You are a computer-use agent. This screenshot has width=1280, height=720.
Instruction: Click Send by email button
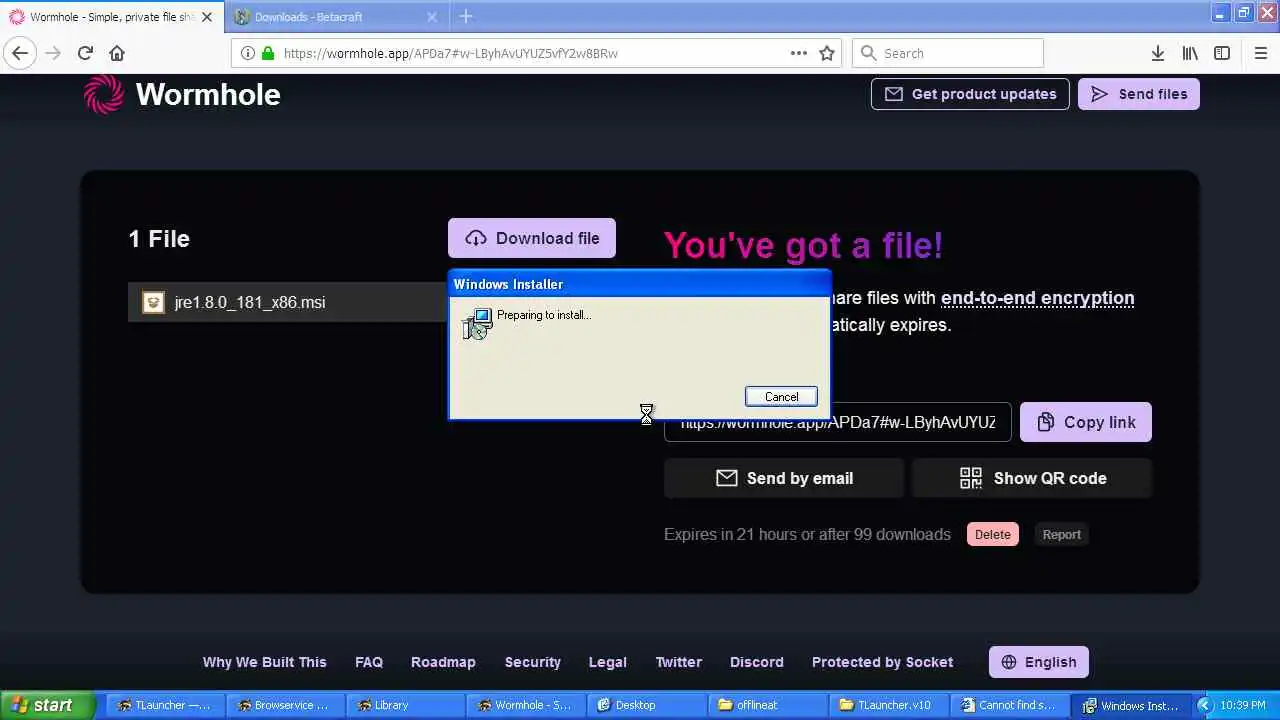[784, 478]
